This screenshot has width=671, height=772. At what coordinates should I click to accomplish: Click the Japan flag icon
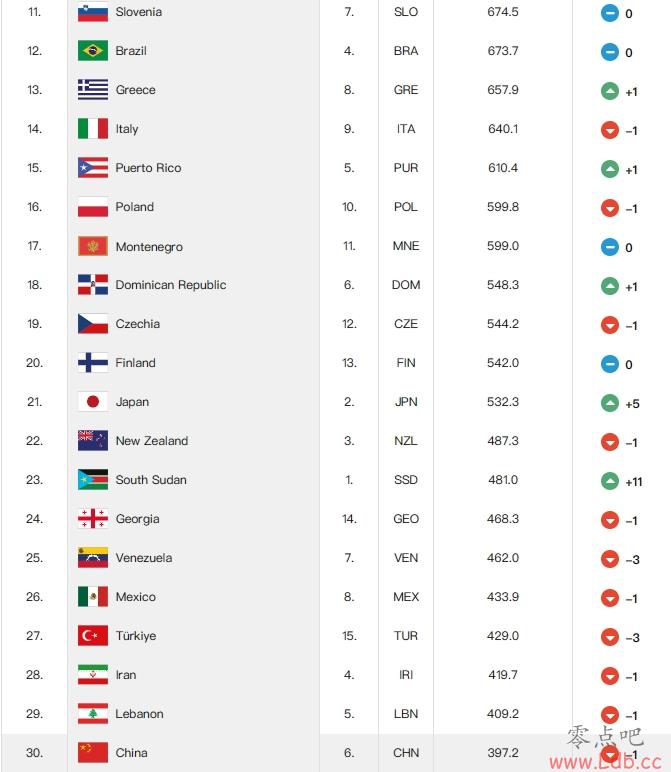93,402
